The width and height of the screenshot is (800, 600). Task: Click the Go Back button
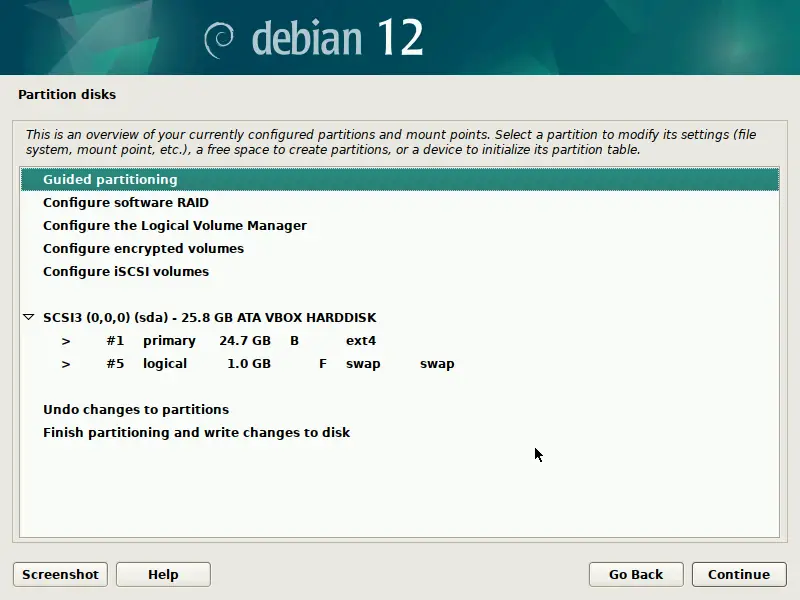[x=636, y=574]
